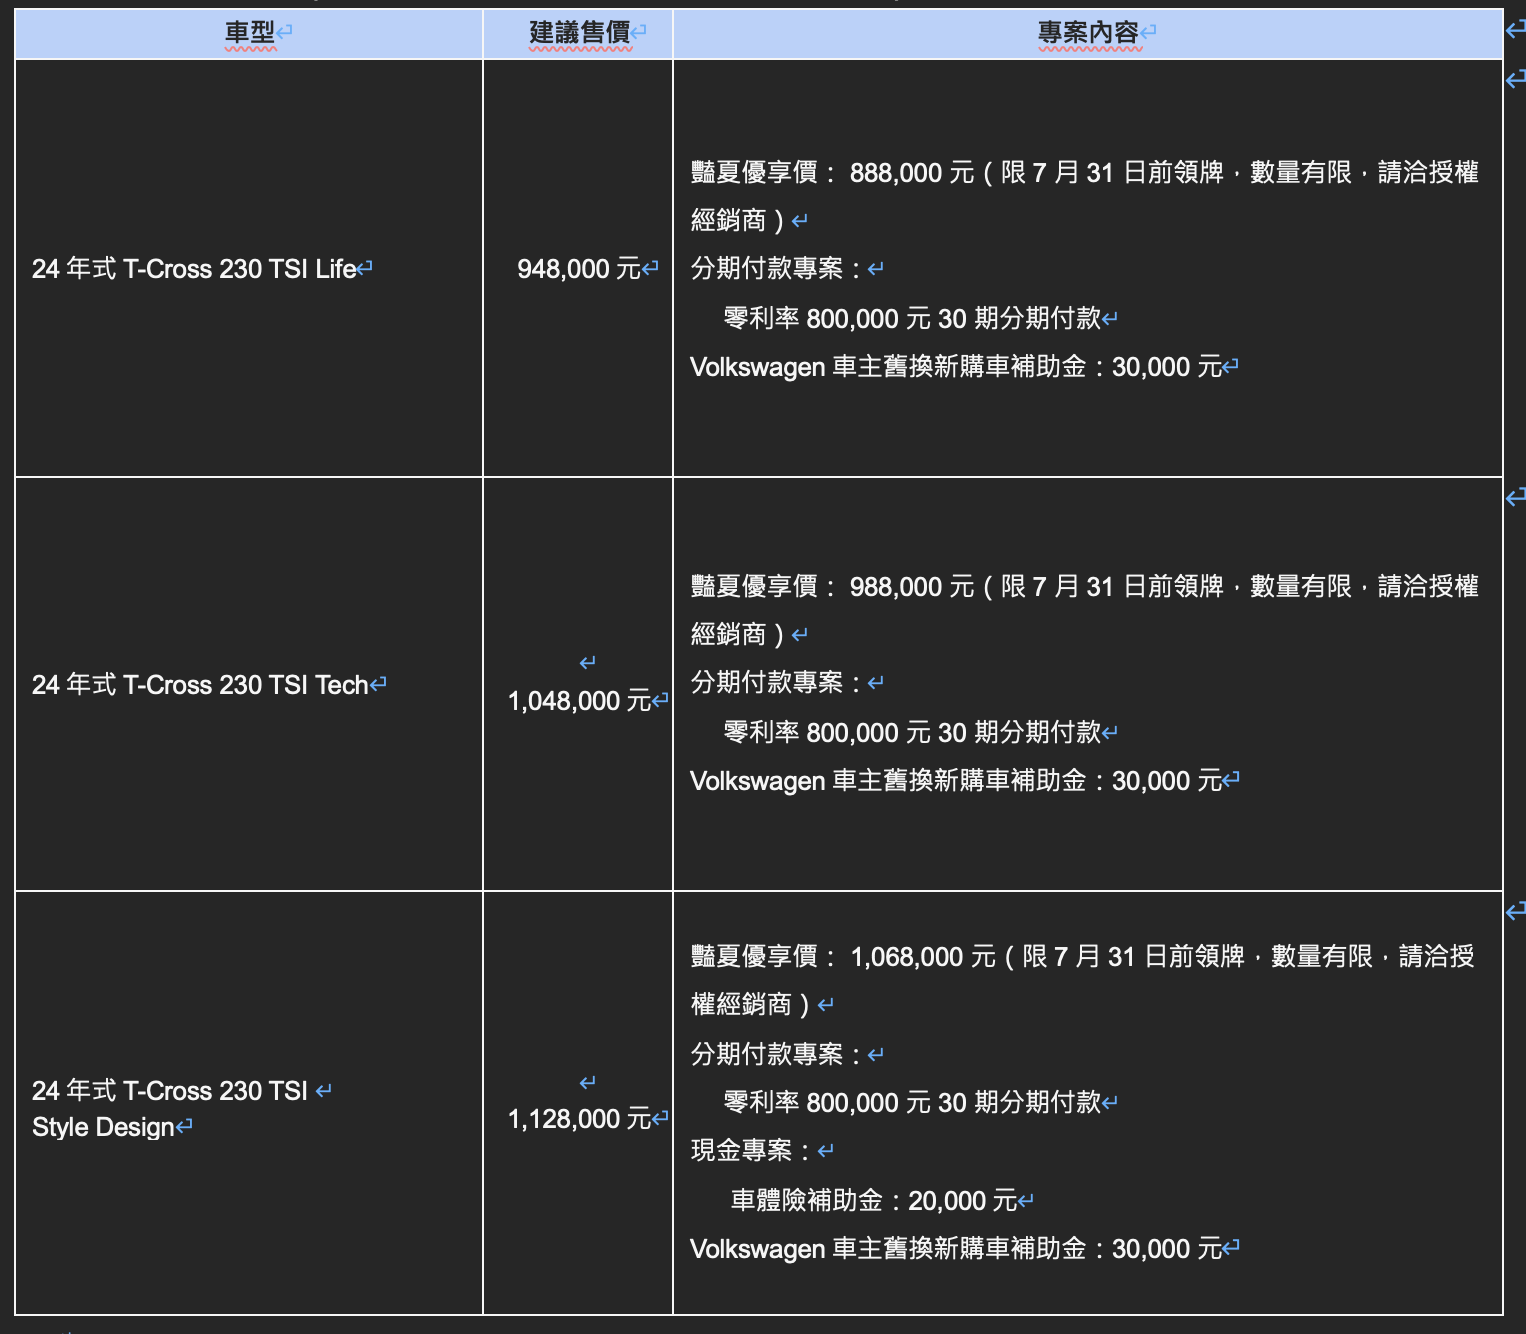Click the 零利率 line in the TSI Tech row
Image resolution: width=1526 pixels, height=1334 pixels.
tap(911, 733)
